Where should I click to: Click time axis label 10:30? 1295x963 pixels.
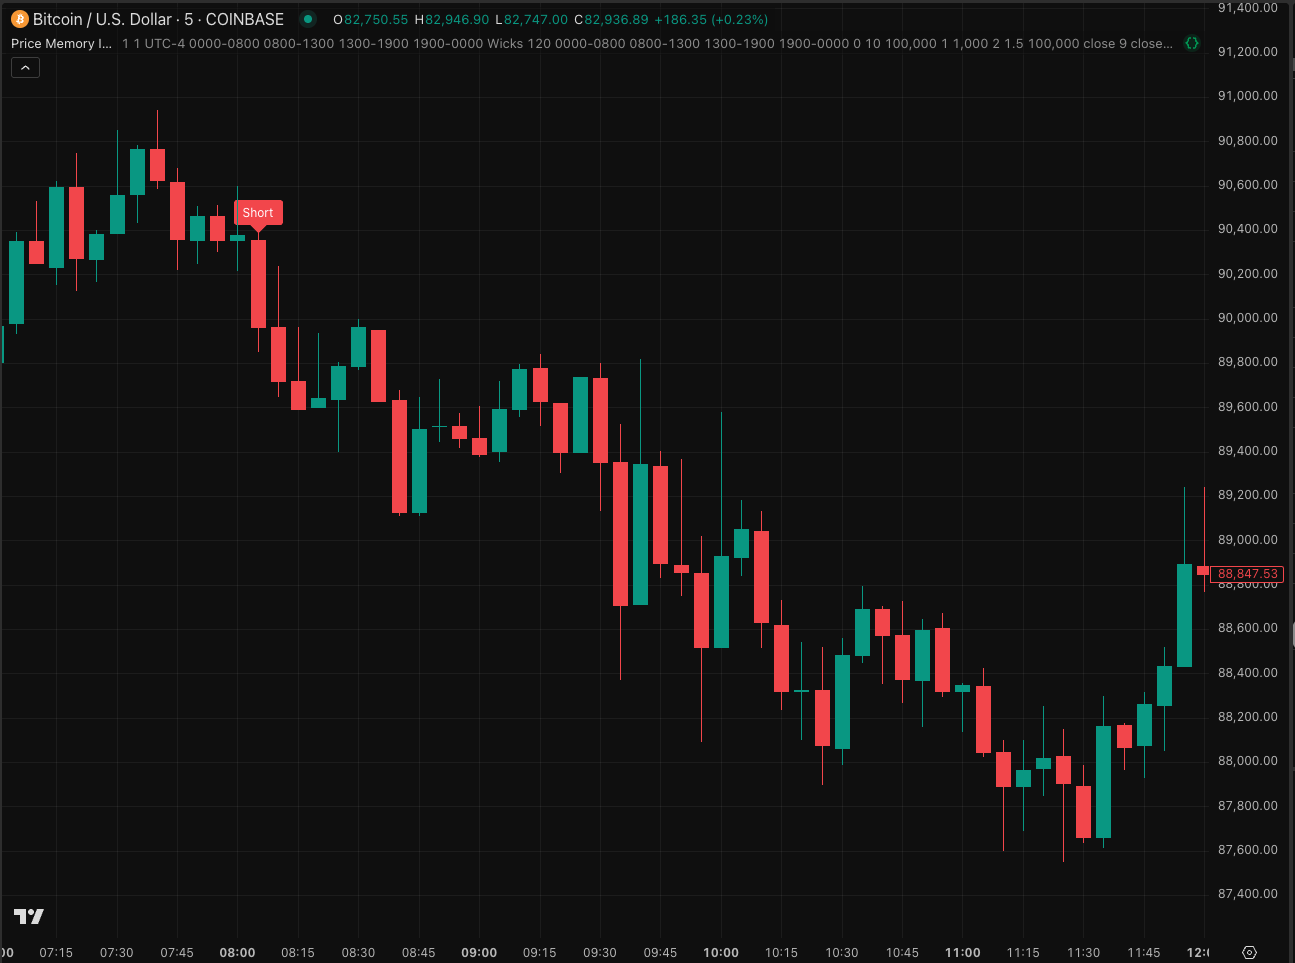point(842,952)
